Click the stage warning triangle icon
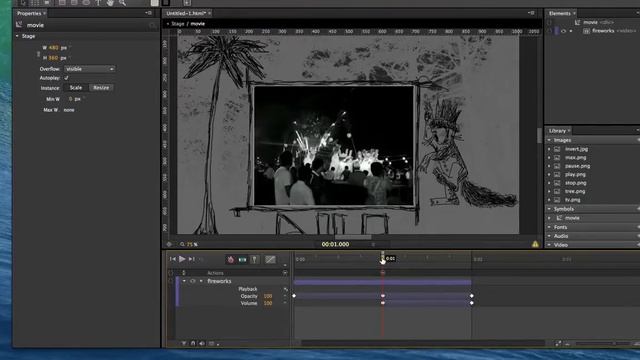This screenshot has width=640, height=360. click(x=535, y=244)
